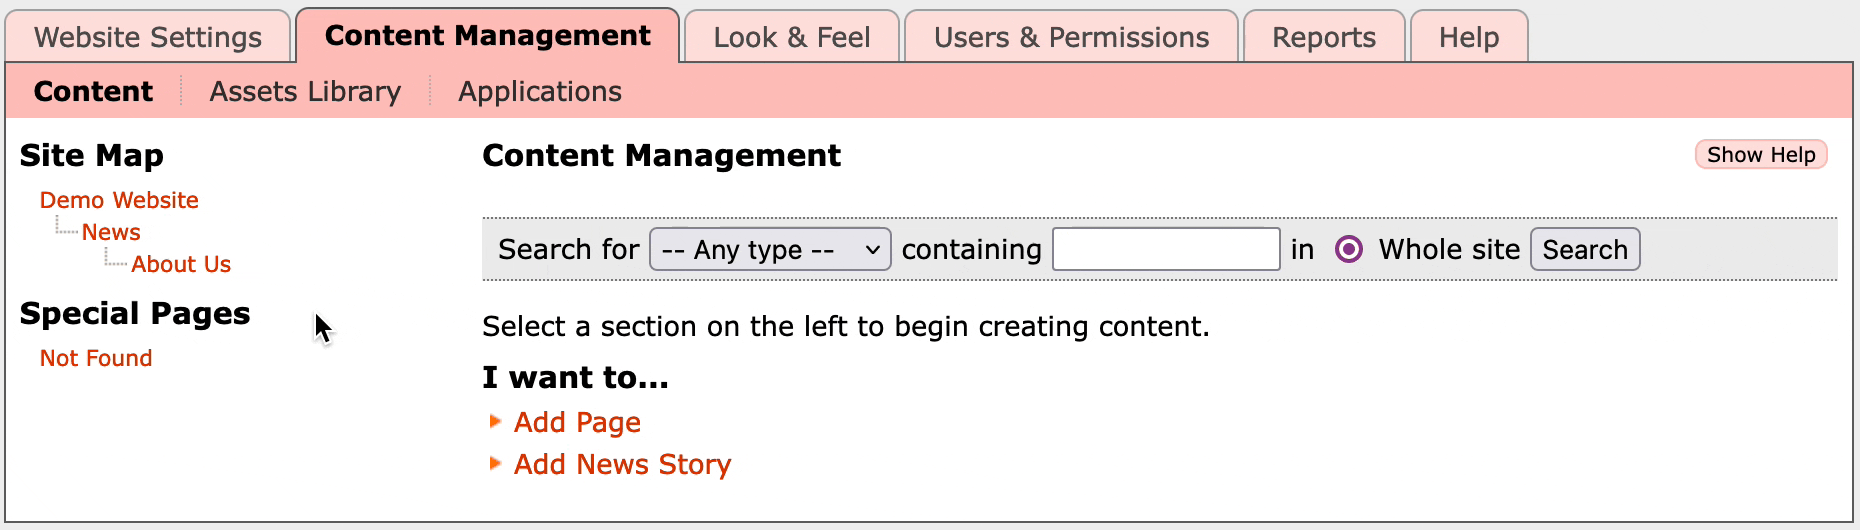The height and width of the screenshot is (530, 1860).
Task: Select Demo Website in the site map
Action: [x=119, y=200]
